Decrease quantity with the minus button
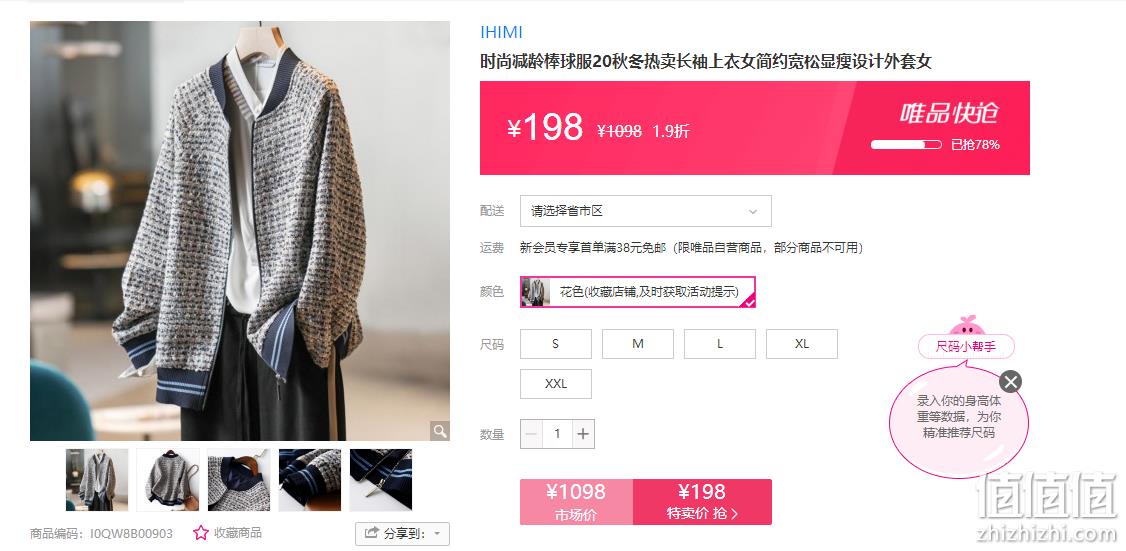Screen dimensions: 1126x551 pyautogui.click(x=531, y=434)
